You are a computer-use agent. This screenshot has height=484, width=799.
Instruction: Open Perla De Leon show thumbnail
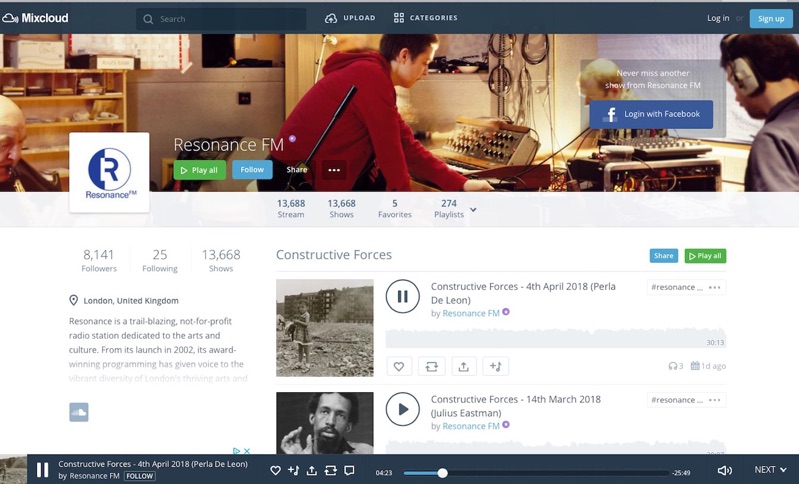(x=325, y=328)
